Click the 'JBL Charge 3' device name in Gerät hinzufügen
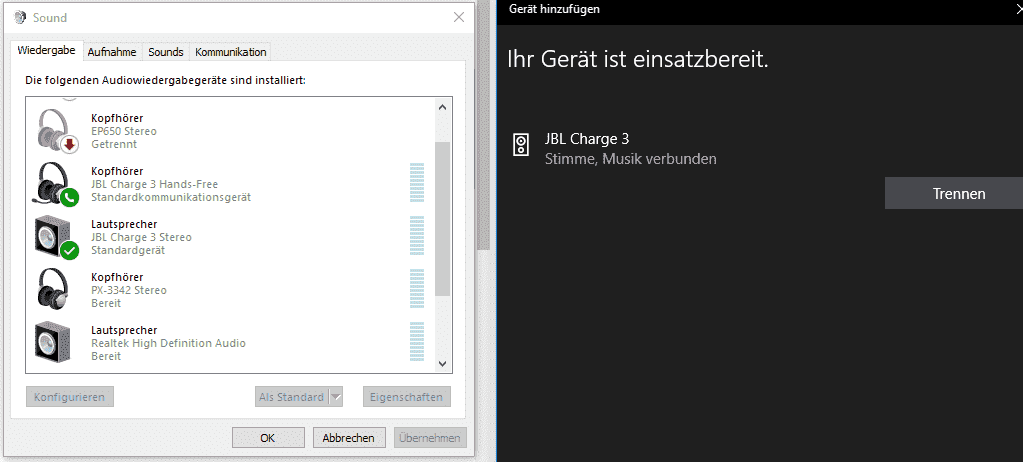This screenshot has height=462, width=1023. 587,138
